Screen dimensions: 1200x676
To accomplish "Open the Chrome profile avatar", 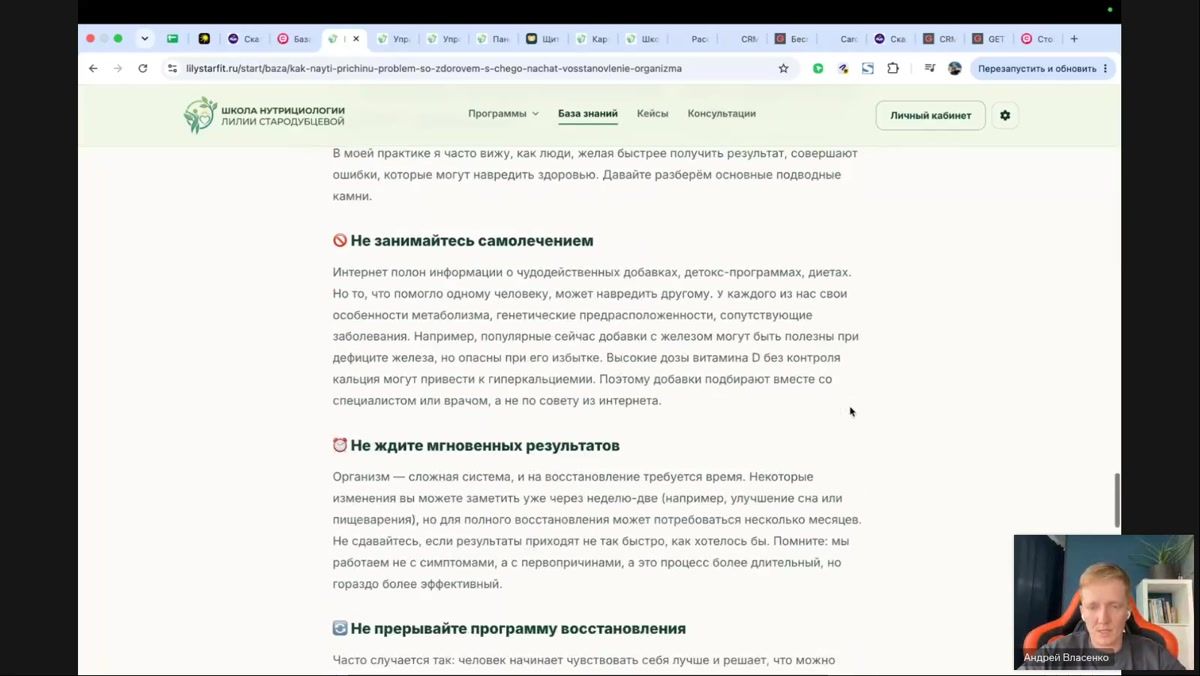I will [x=955, y=68].
